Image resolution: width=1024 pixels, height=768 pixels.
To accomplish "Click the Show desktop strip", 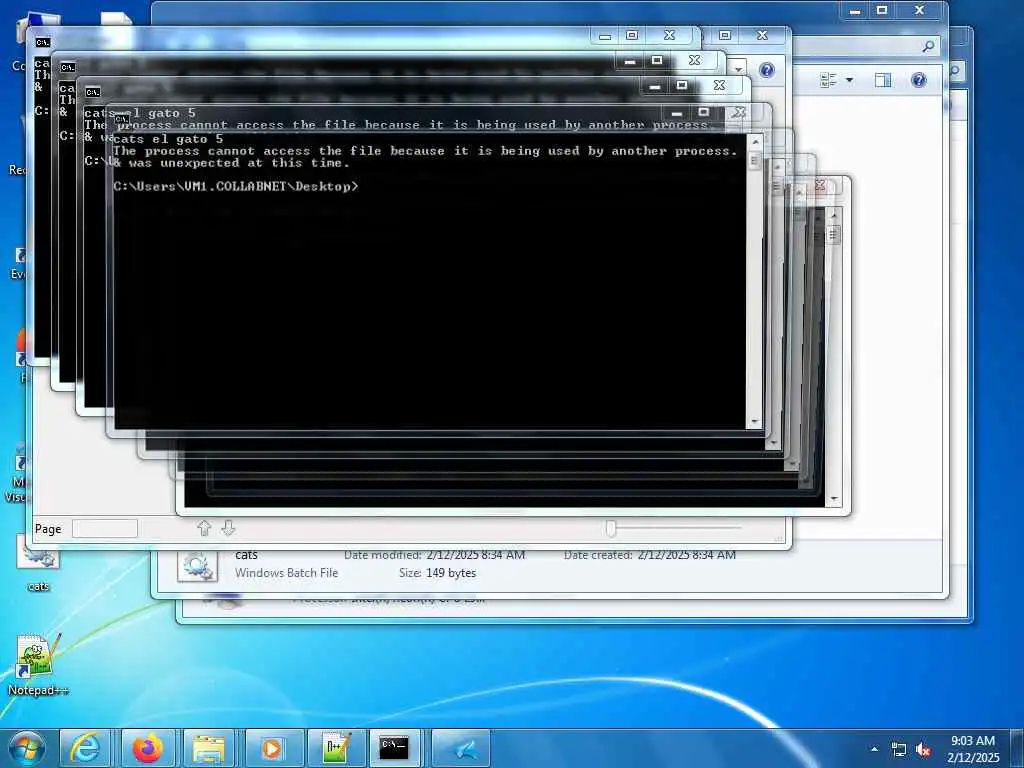I will [x=1018, y=748].
